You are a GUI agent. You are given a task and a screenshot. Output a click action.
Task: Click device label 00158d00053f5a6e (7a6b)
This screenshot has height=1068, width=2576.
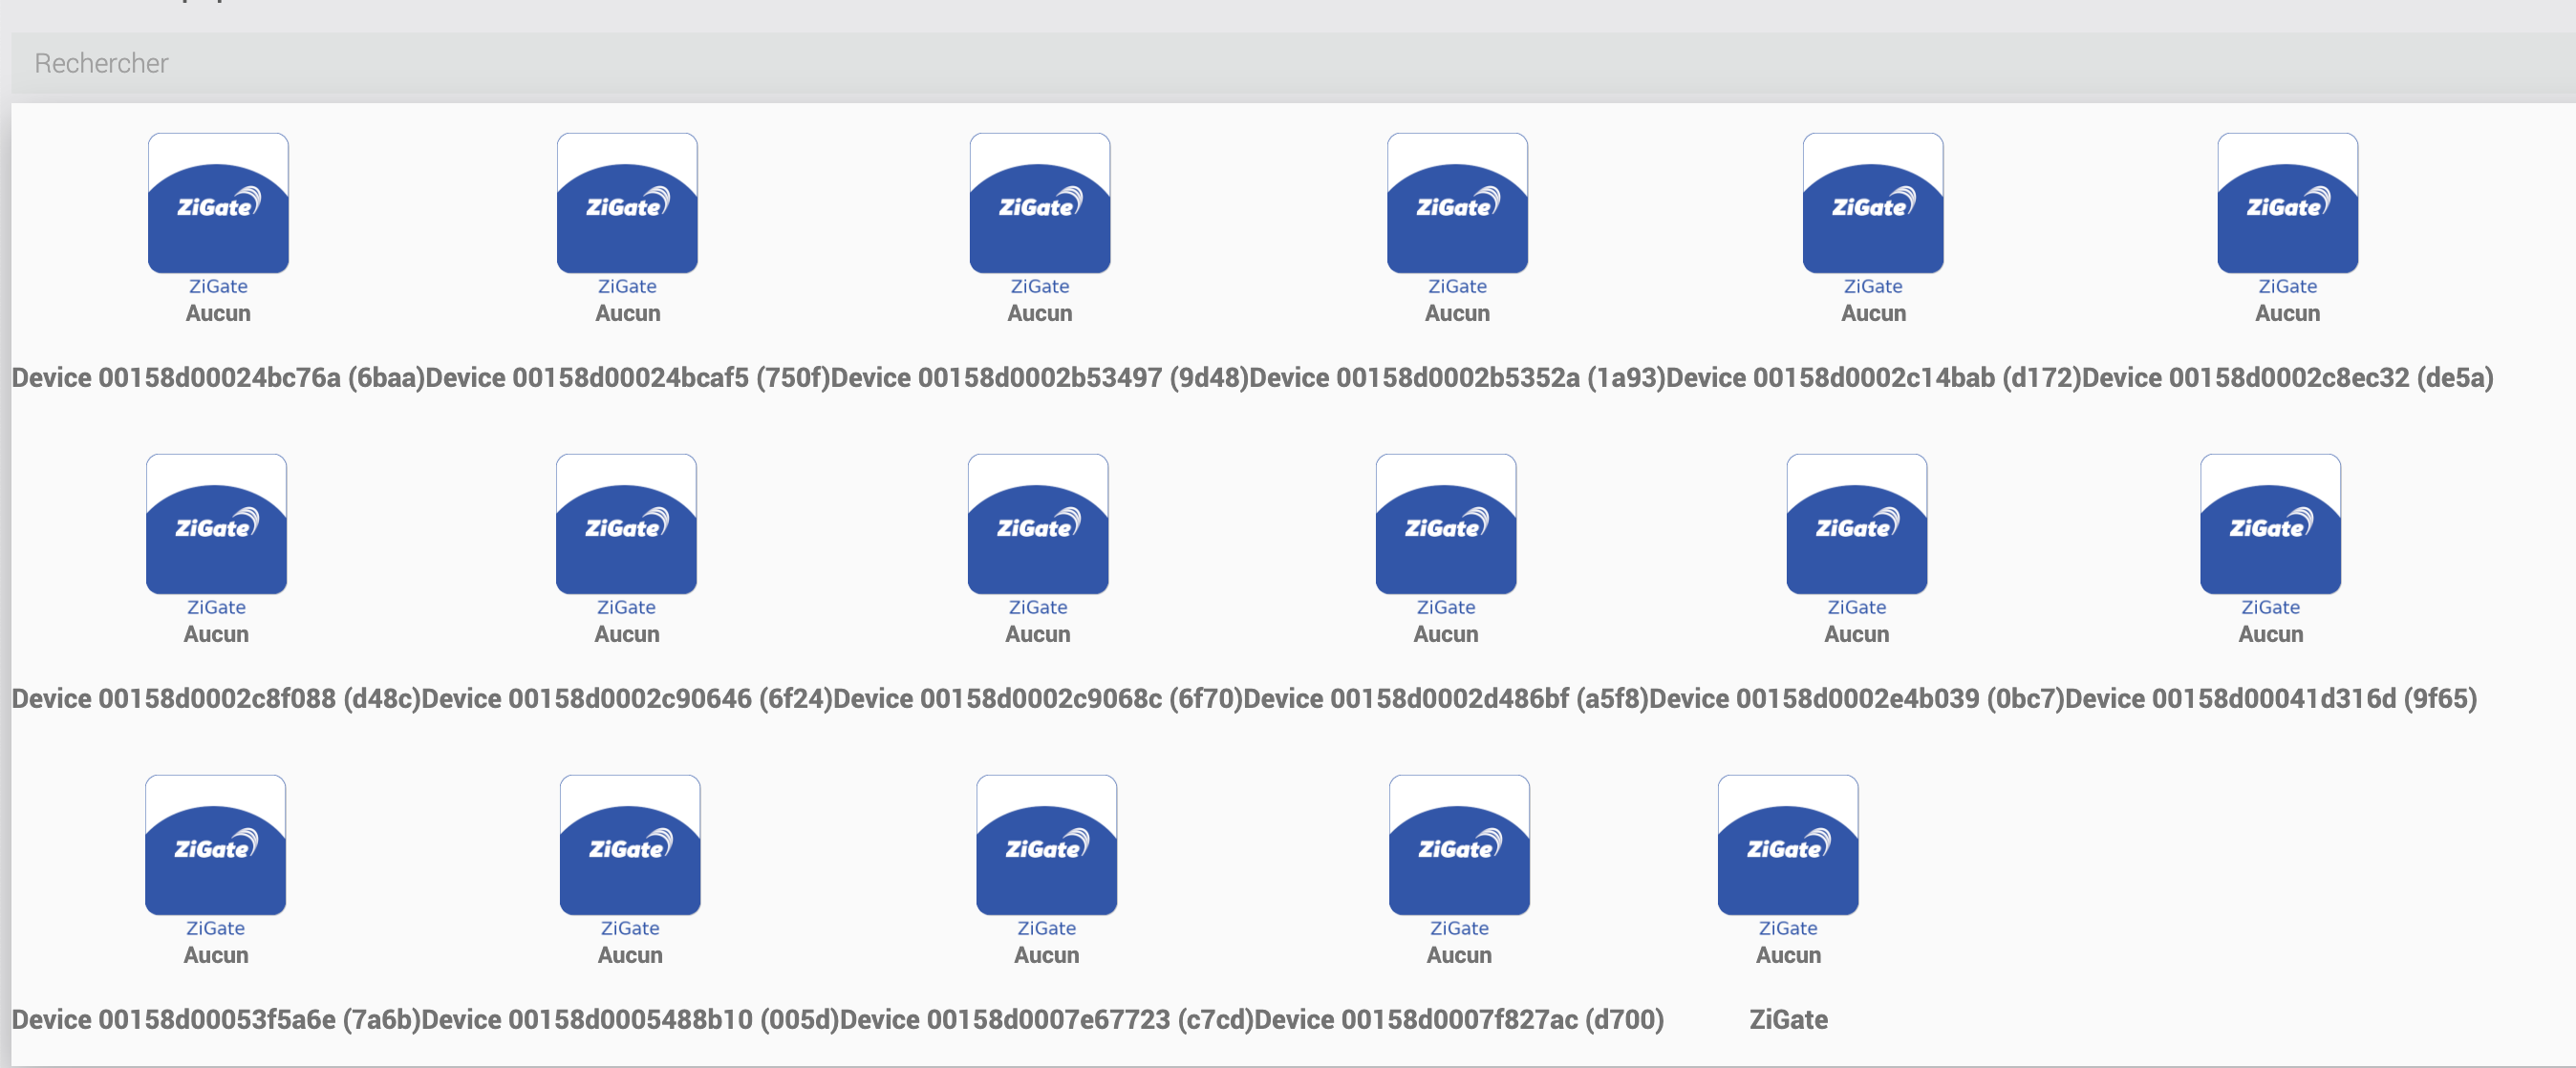(216, 1019)
